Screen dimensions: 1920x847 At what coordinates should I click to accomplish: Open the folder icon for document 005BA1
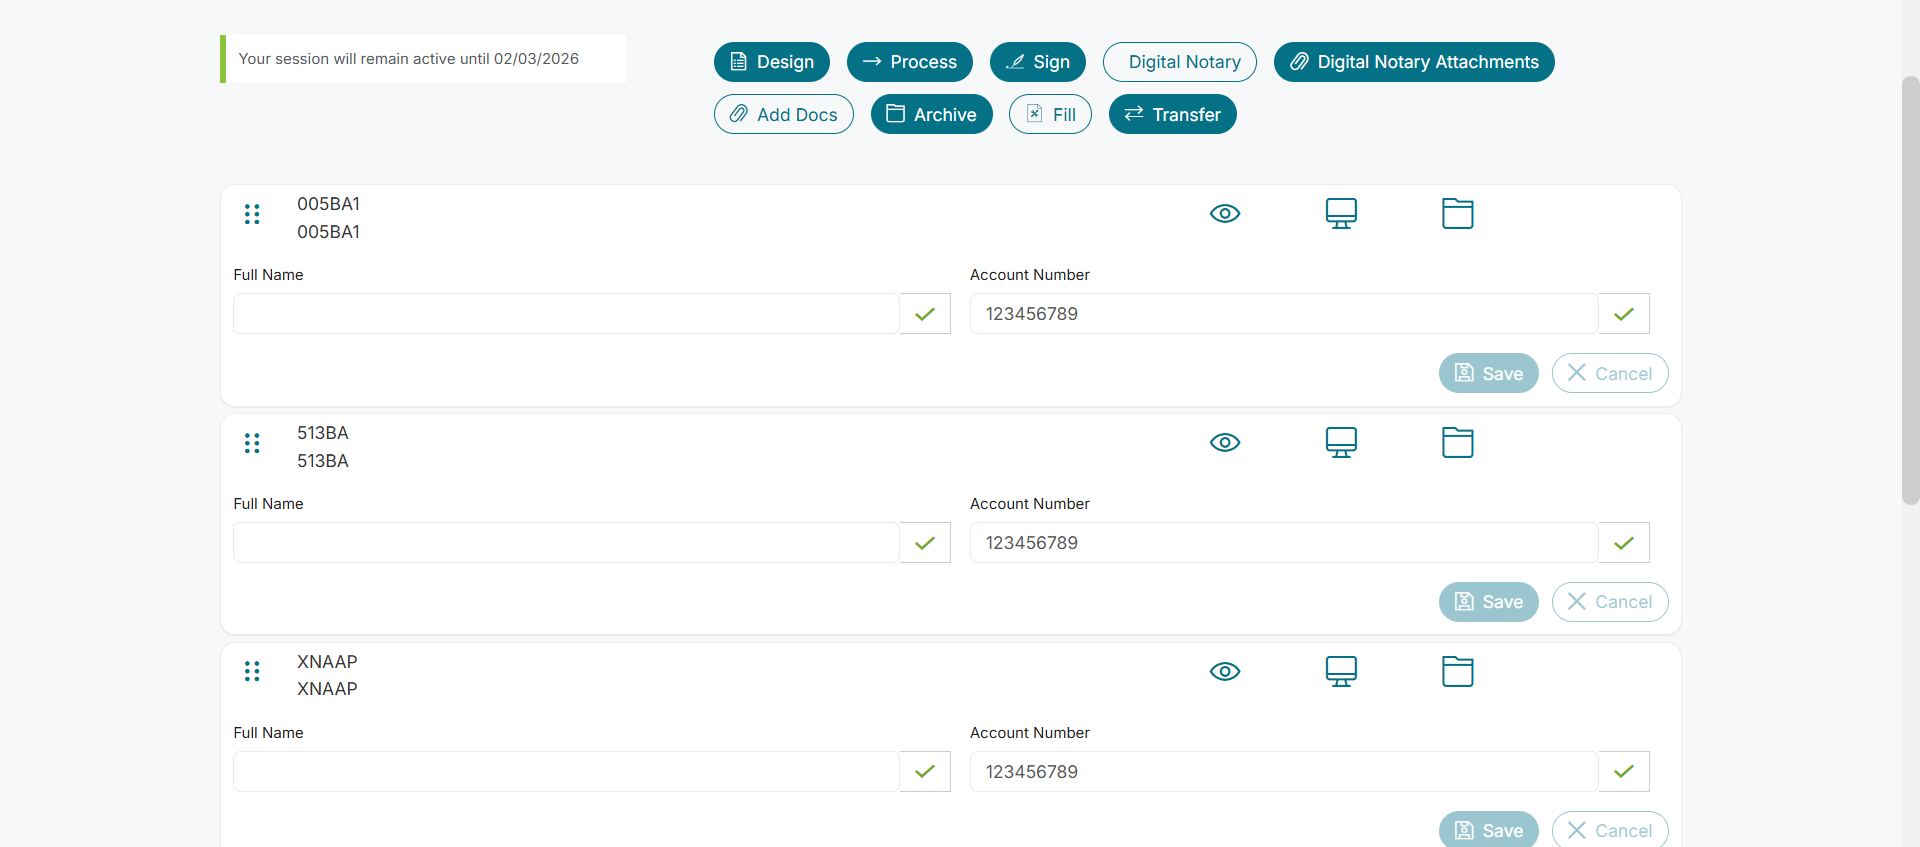[1457, 213]
